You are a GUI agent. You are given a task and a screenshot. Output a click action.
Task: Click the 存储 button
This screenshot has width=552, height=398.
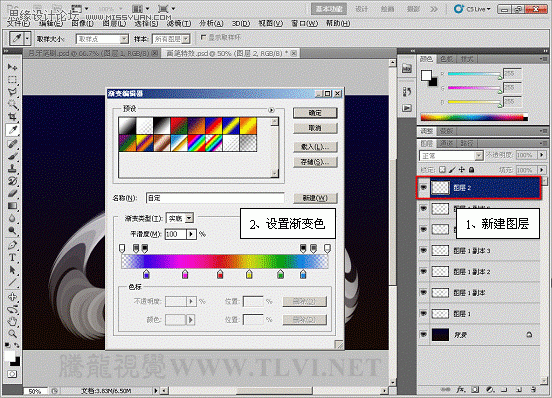coord(315,162)
